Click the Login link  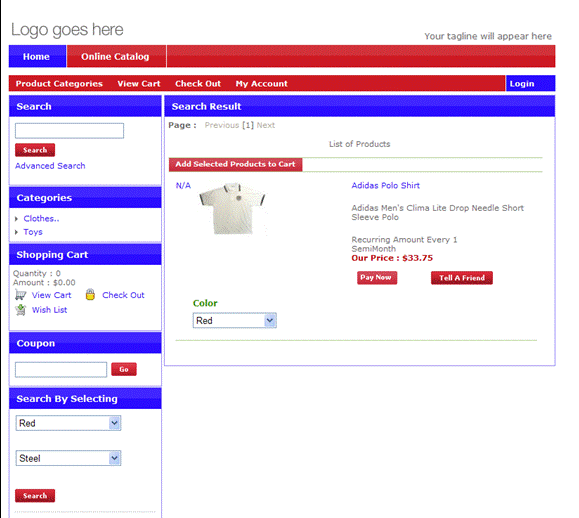(x=522, y=84)
